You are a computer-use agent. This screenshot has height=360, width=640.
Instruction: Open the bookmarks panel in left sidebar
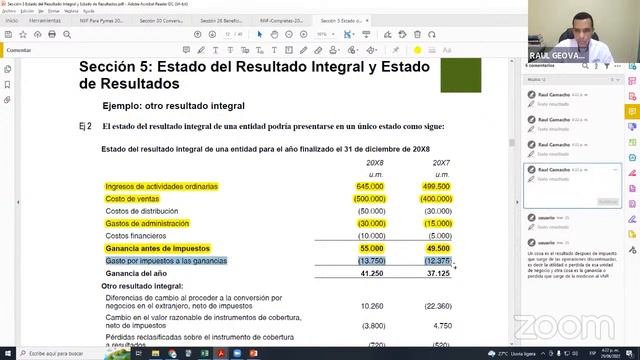coord(7,84)
